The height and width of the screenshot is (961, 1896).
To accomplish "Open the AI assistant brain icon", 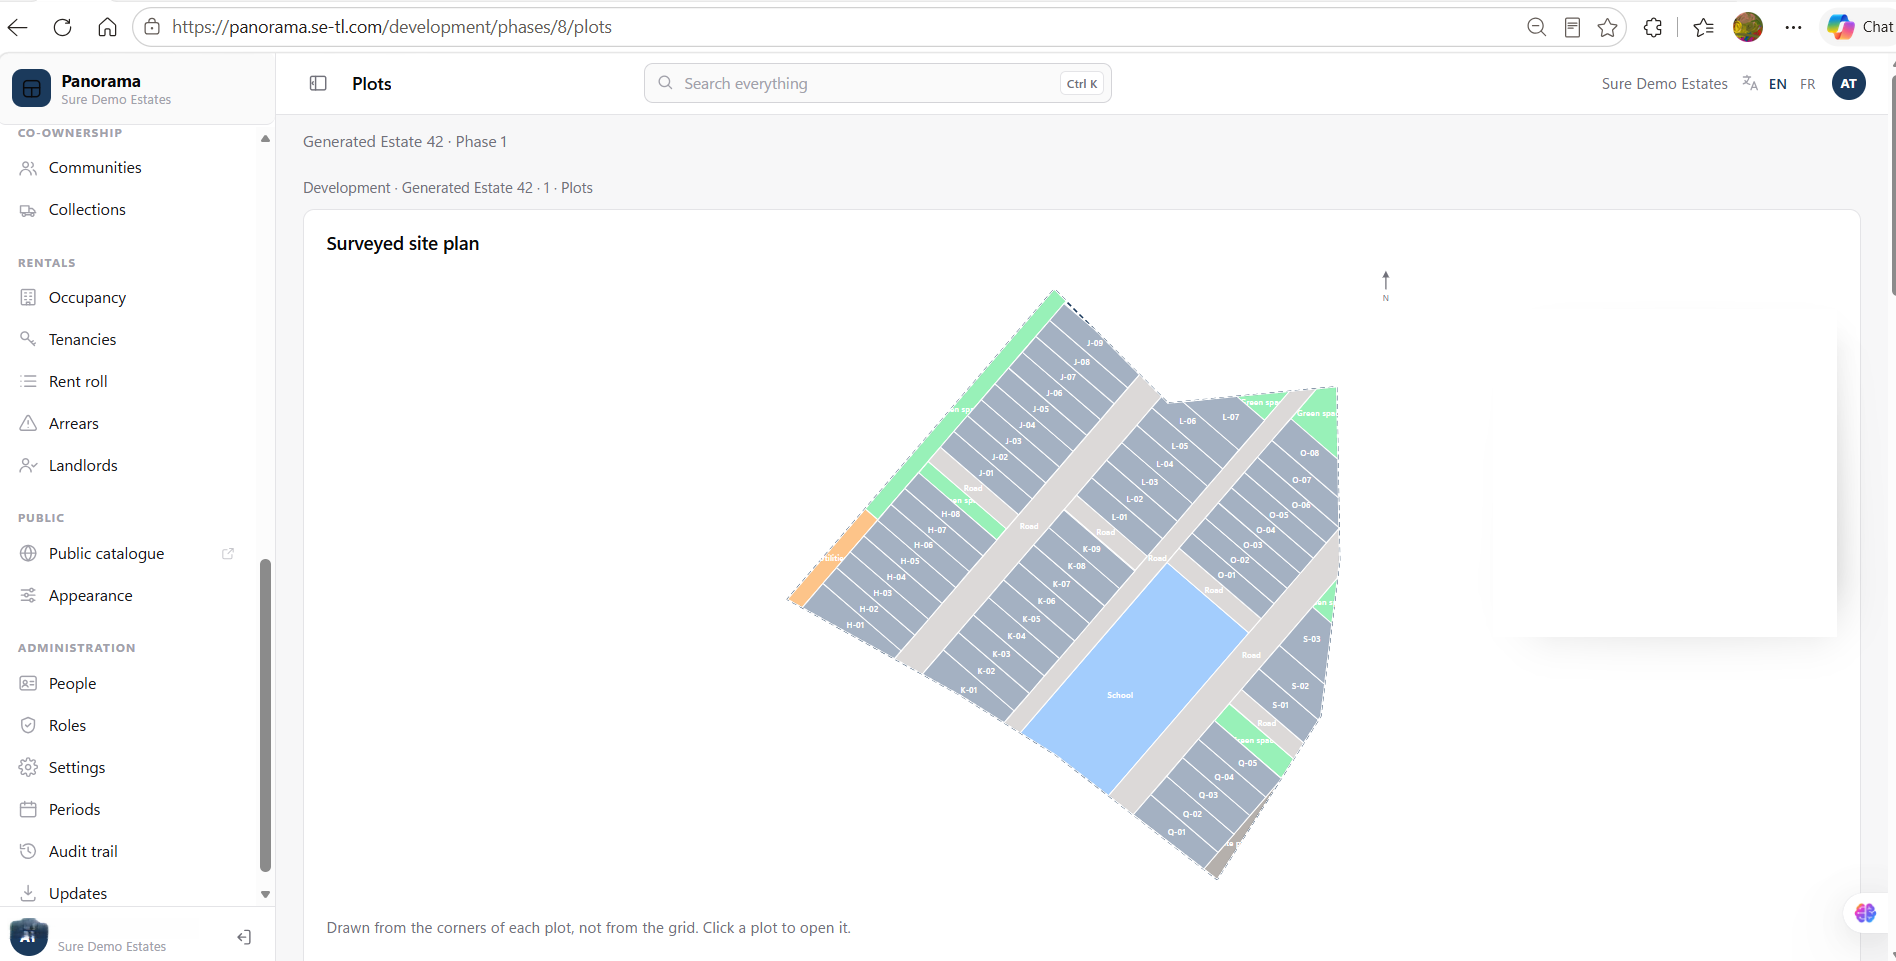I will click(x=1865, y=913).
